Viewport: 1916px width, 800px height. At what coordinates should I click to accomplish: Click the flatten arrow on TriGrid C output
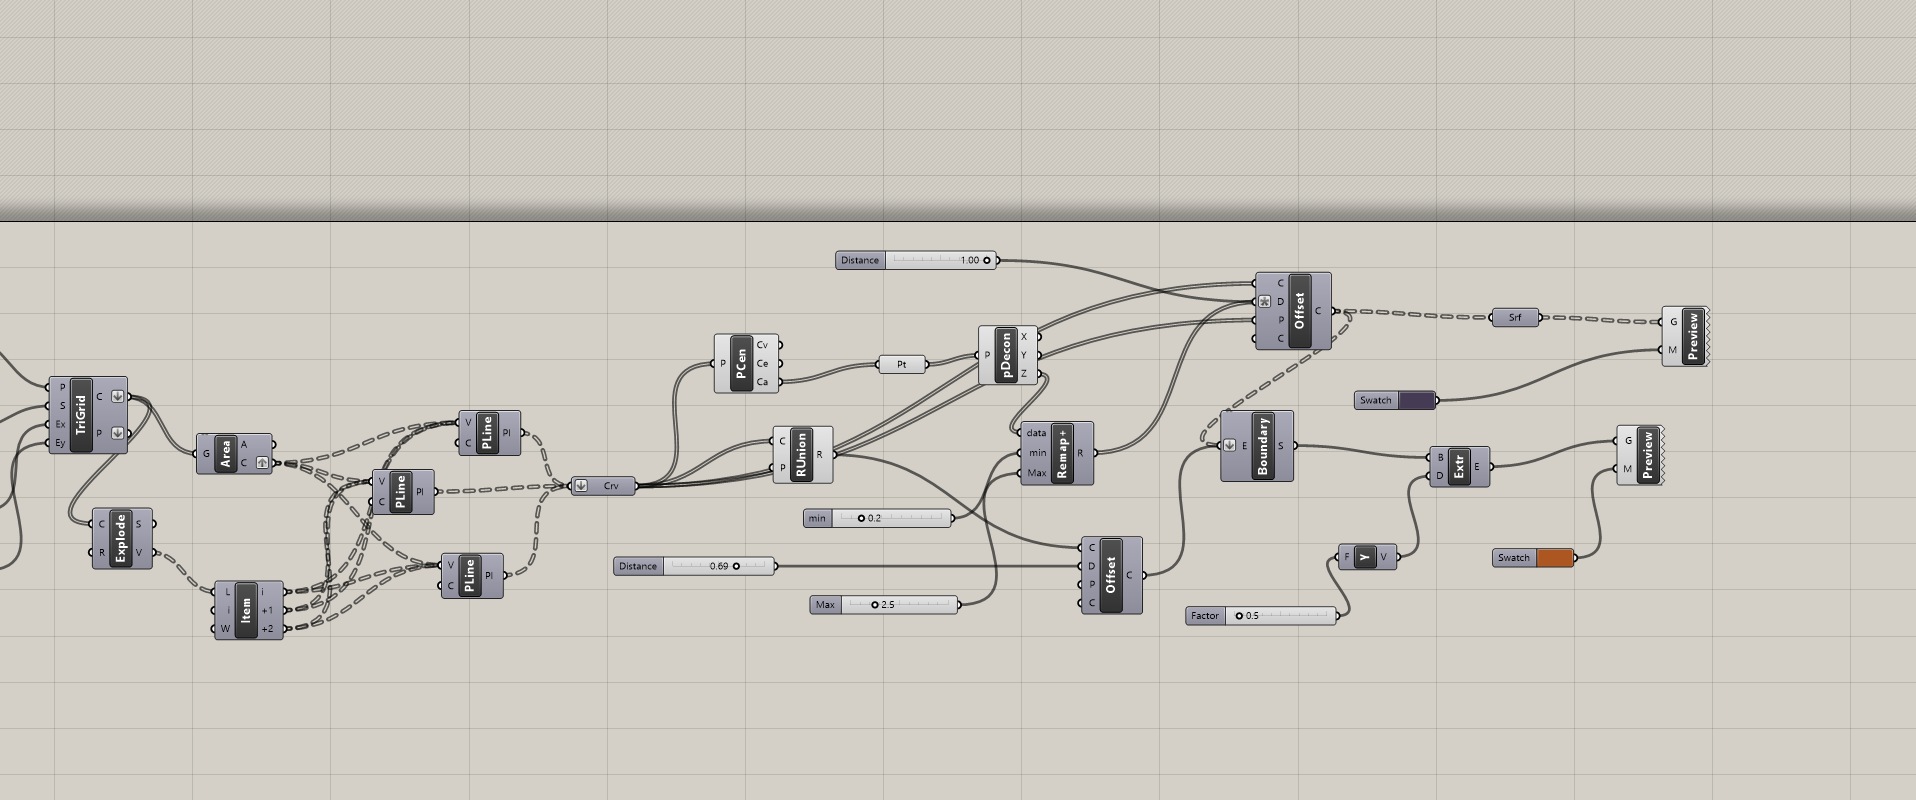tap(117, 397)
